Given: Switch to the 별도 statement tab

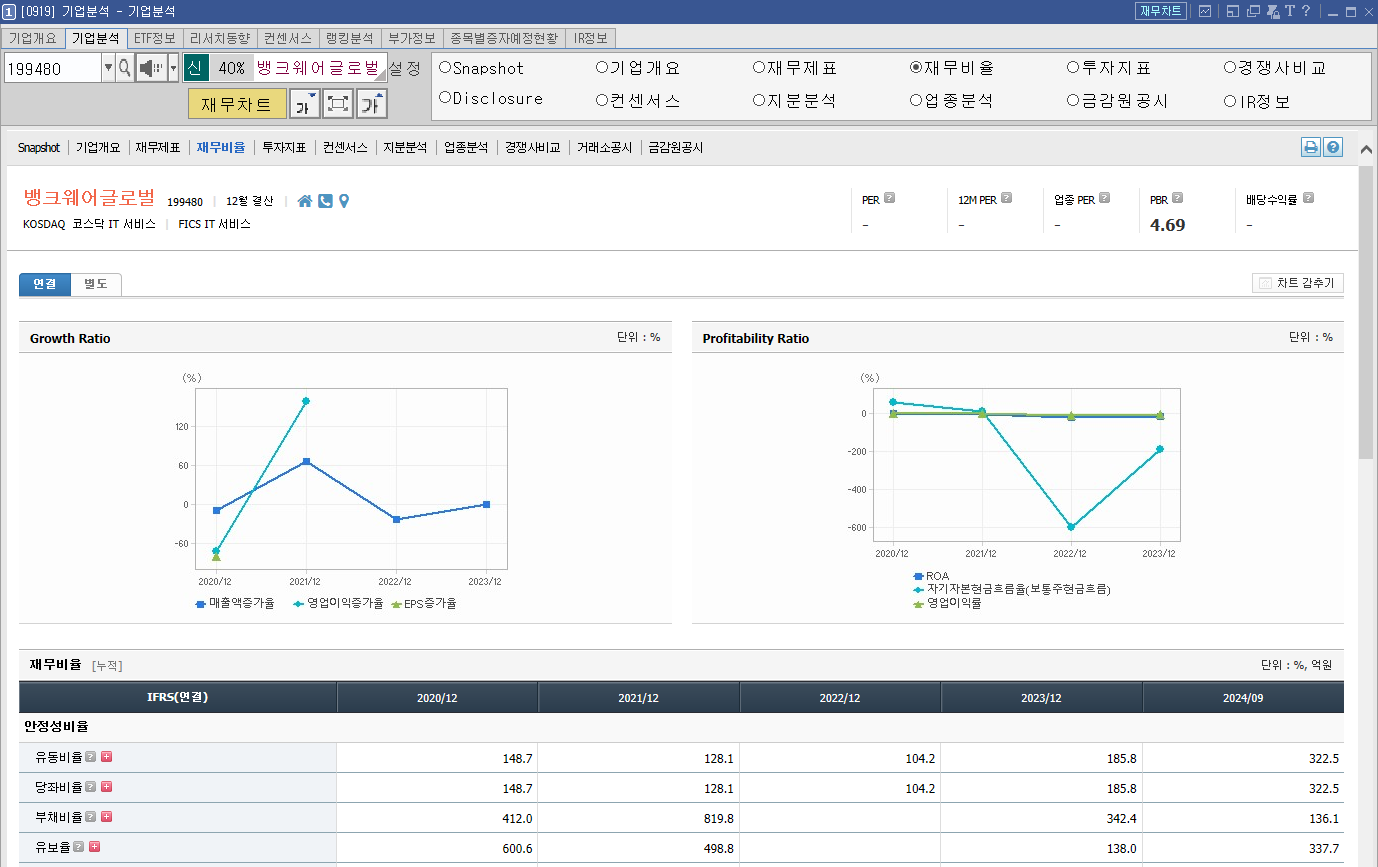Looking at the screenshot, I should pyautogui.click(x=96, y=284).
